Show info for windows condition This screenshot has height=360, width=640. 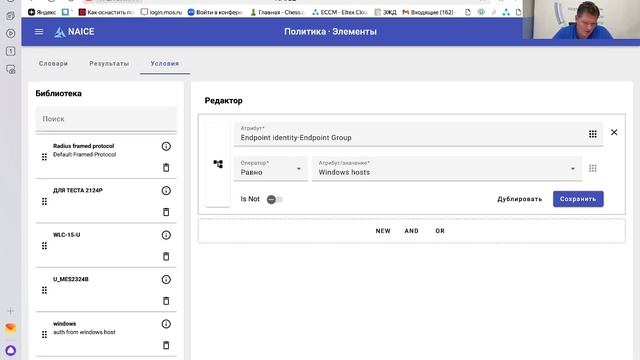(166, 324)
